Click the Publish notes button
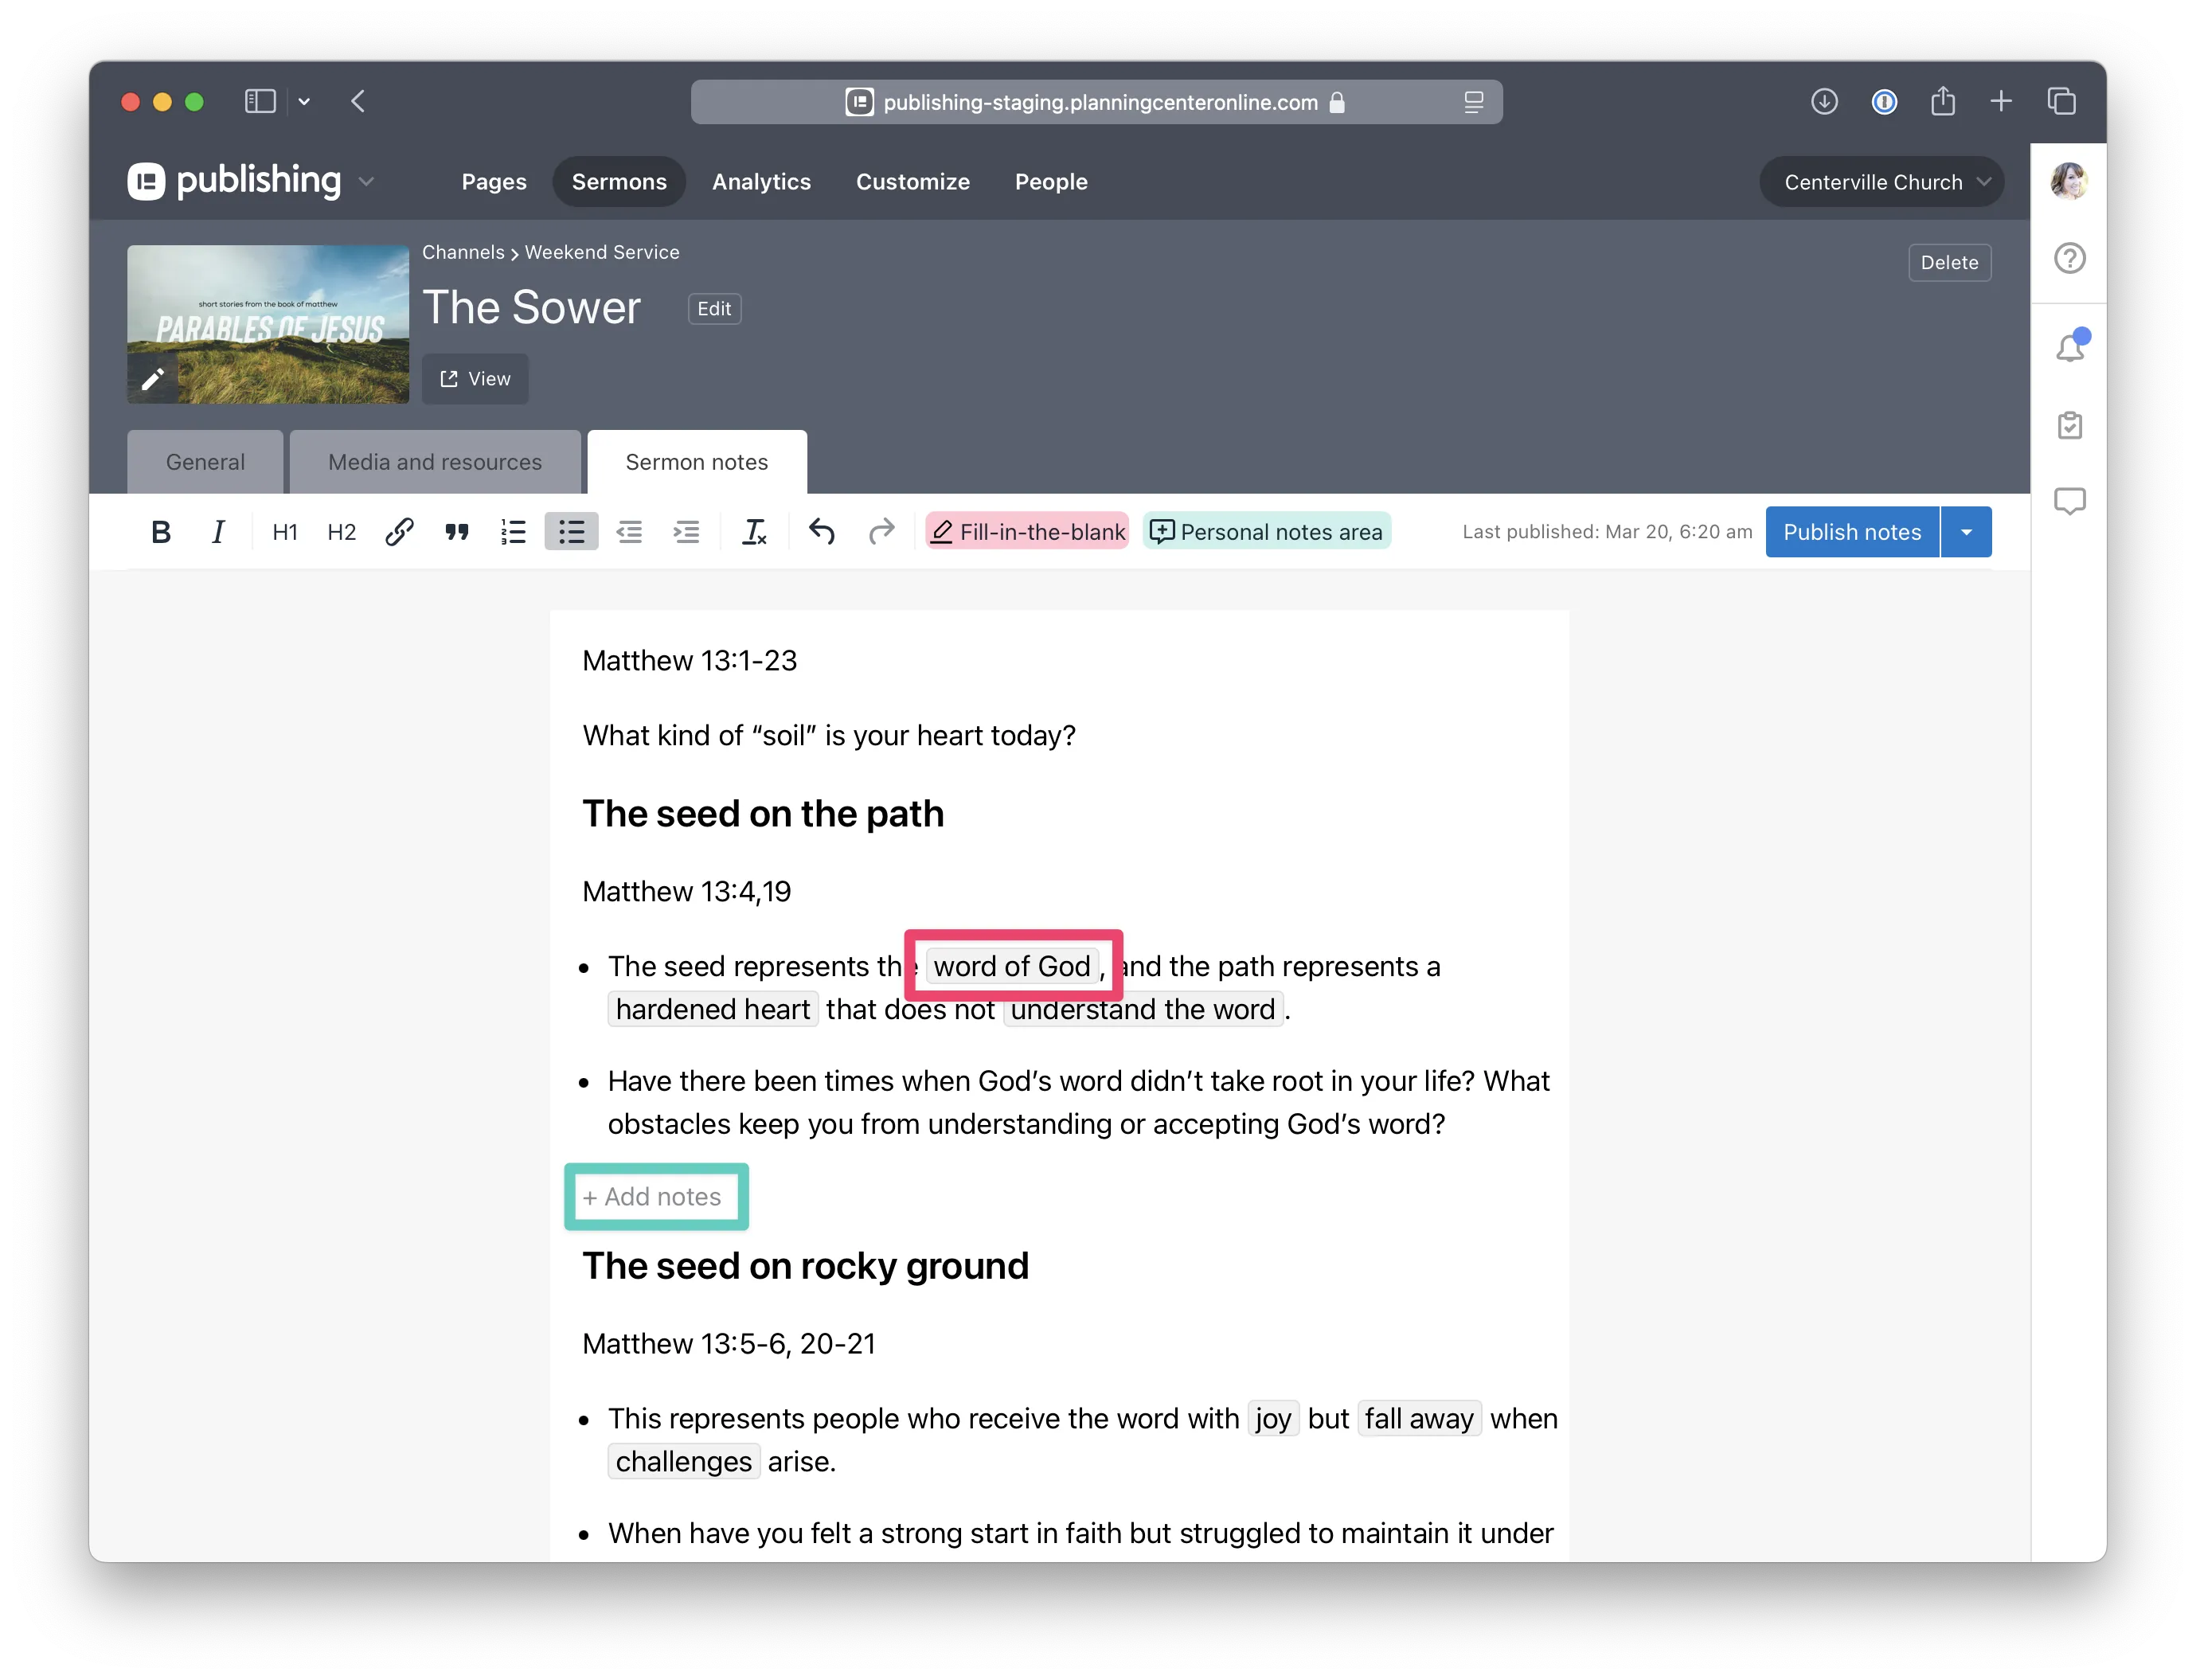This screenshot has height=1680, width=2196. 1851,532
